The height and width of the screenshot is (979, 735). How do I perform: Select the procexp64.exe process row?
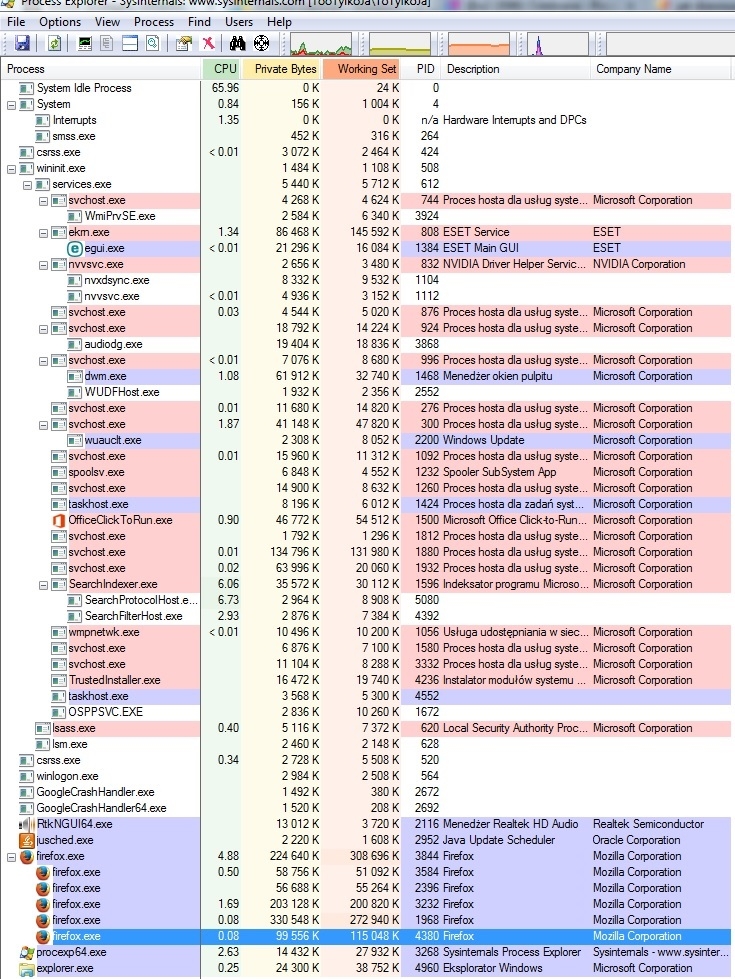click(367, 952)
